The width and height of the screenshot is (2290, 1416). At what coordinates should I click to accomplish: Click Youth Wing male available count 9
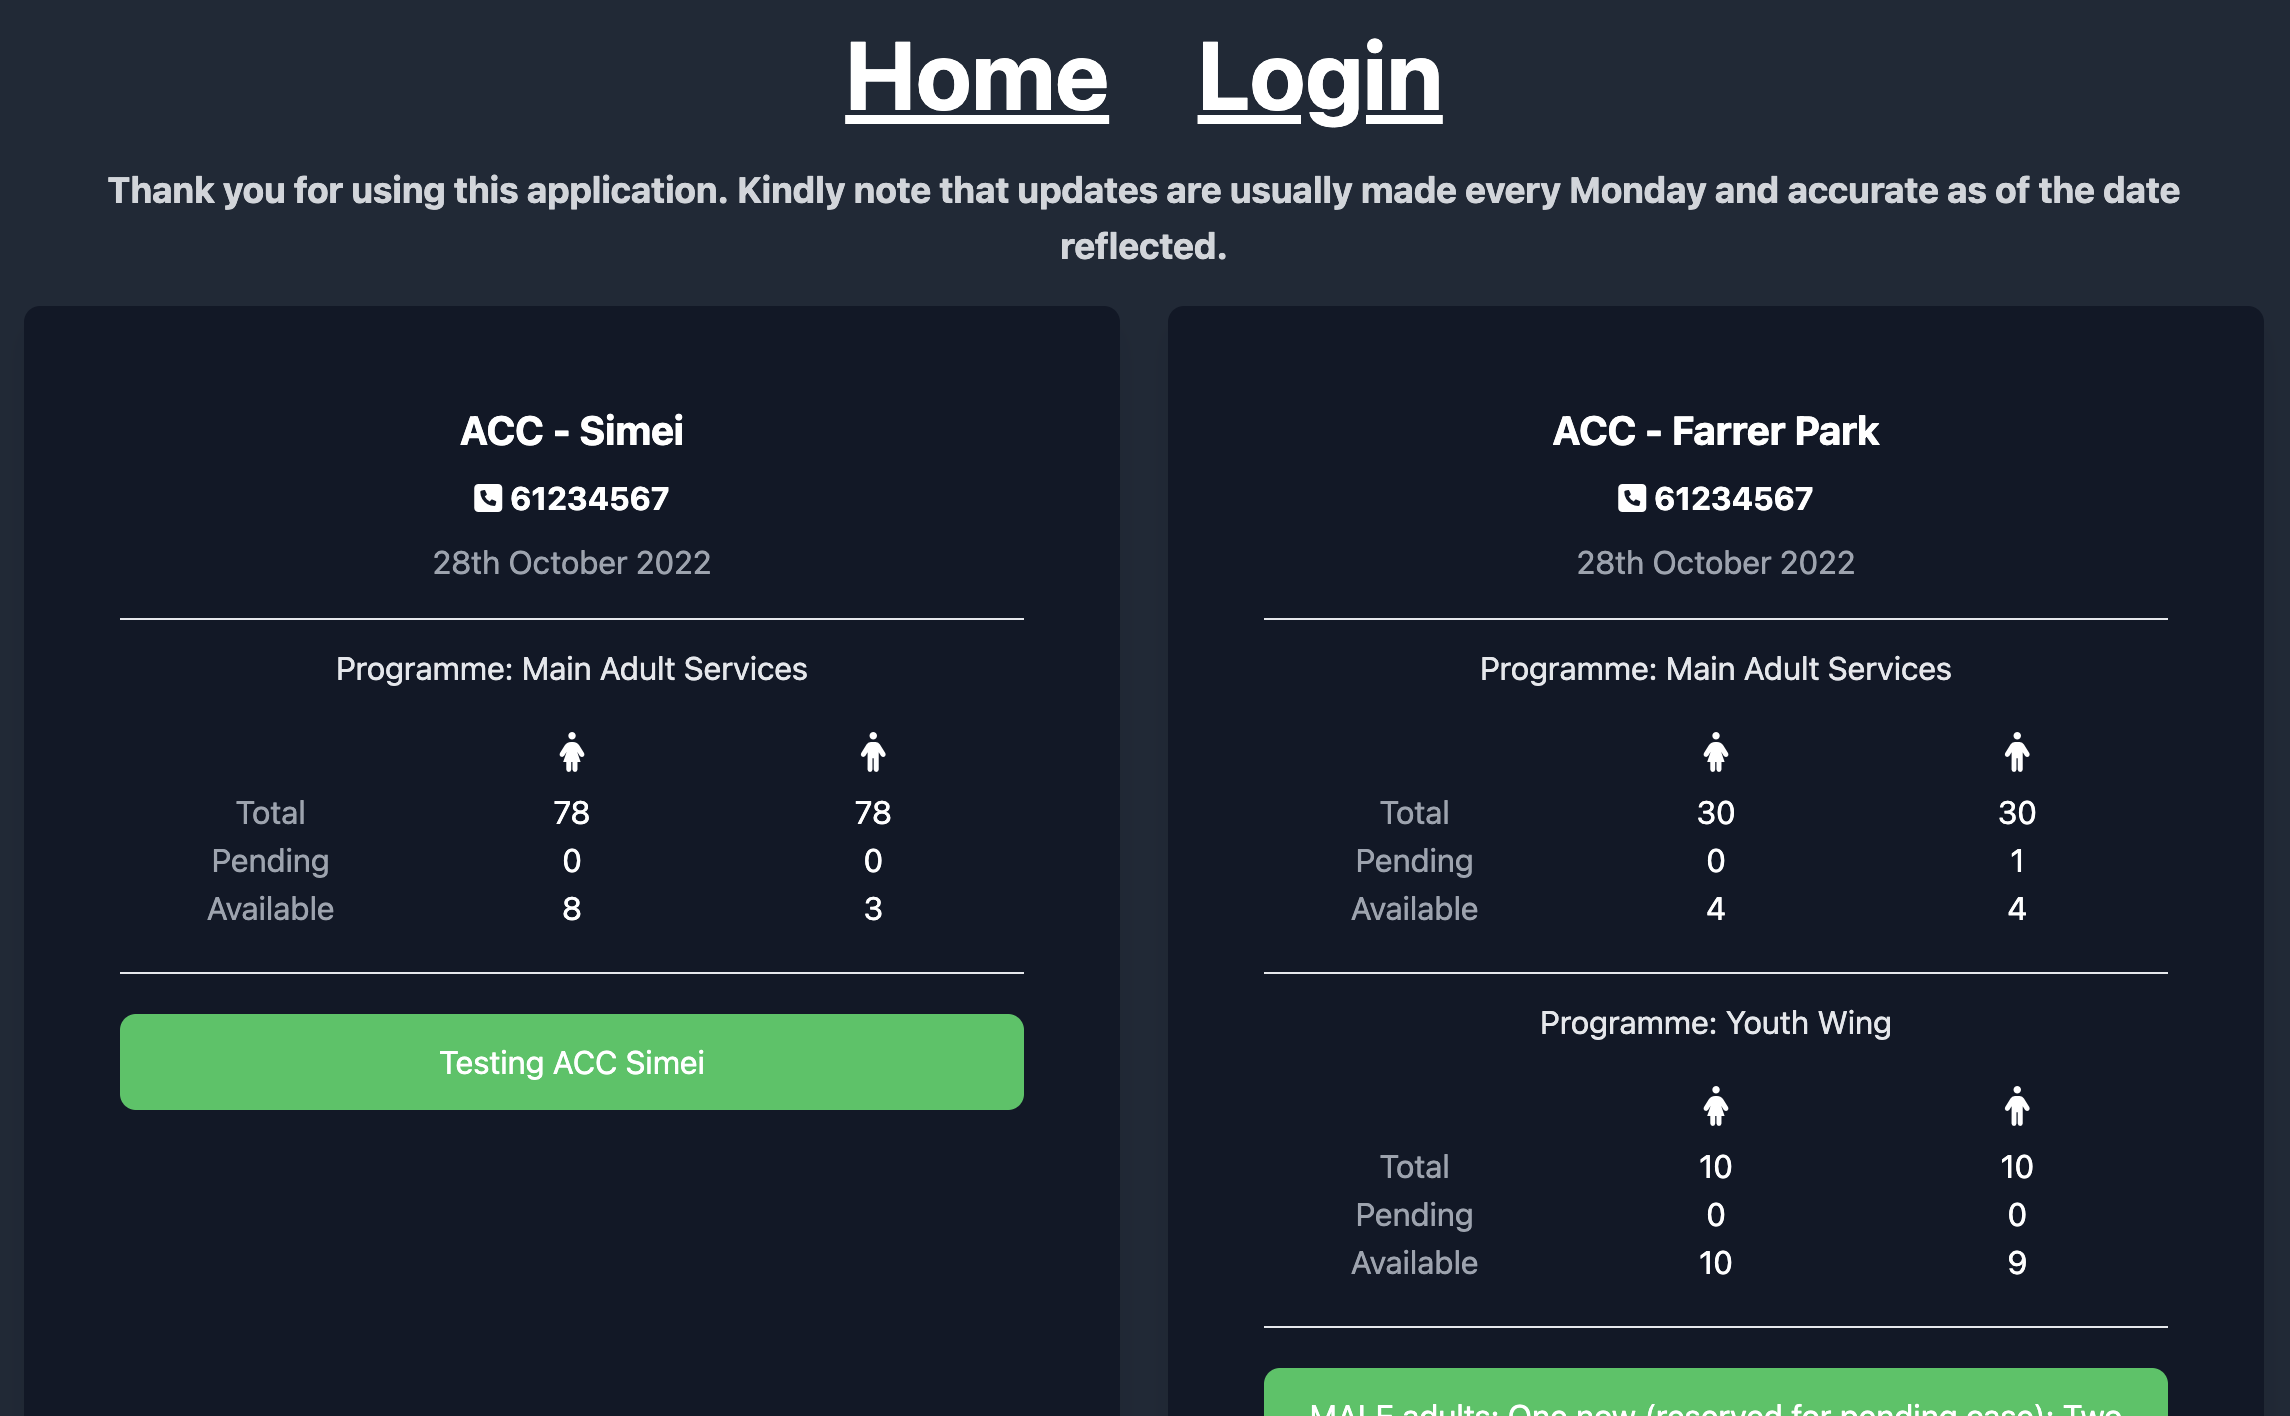coord(2017,1263)
